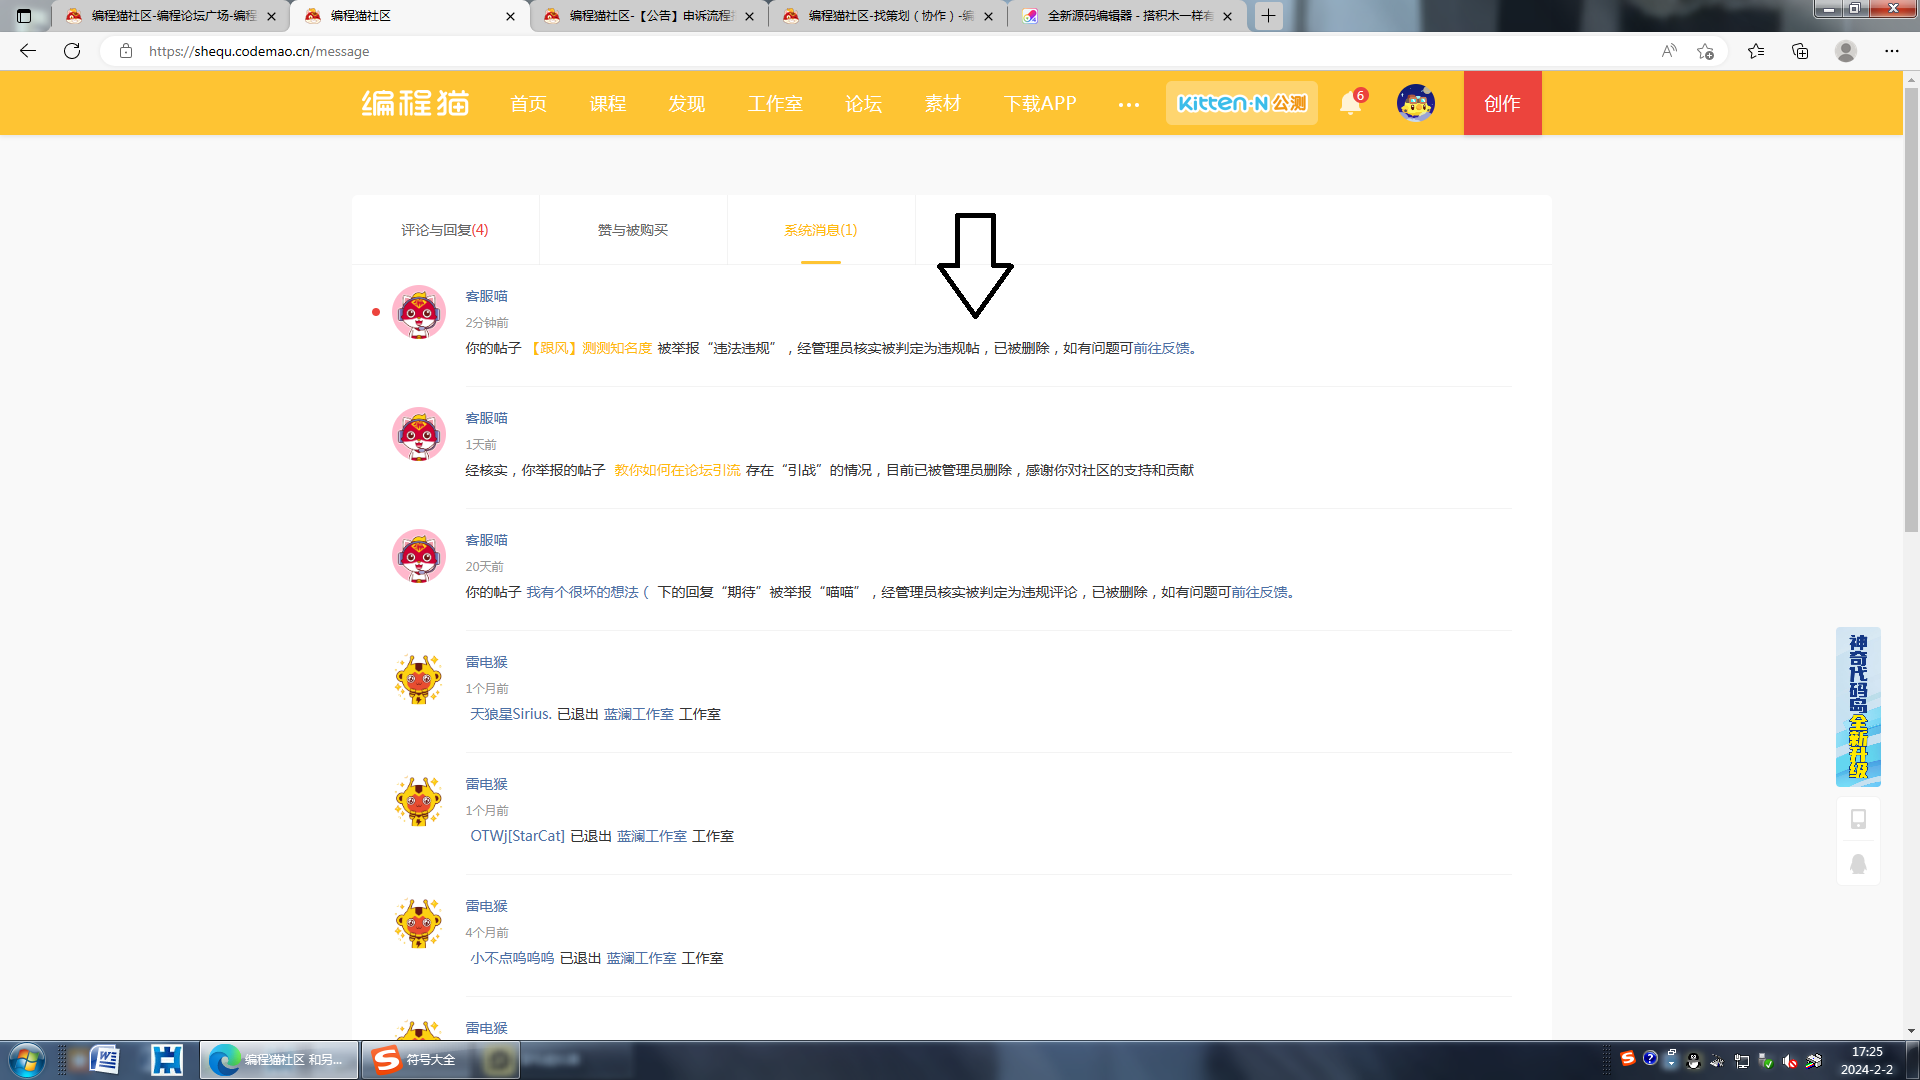
Task: Open 发现 in navbar
Action: [687, 104]
